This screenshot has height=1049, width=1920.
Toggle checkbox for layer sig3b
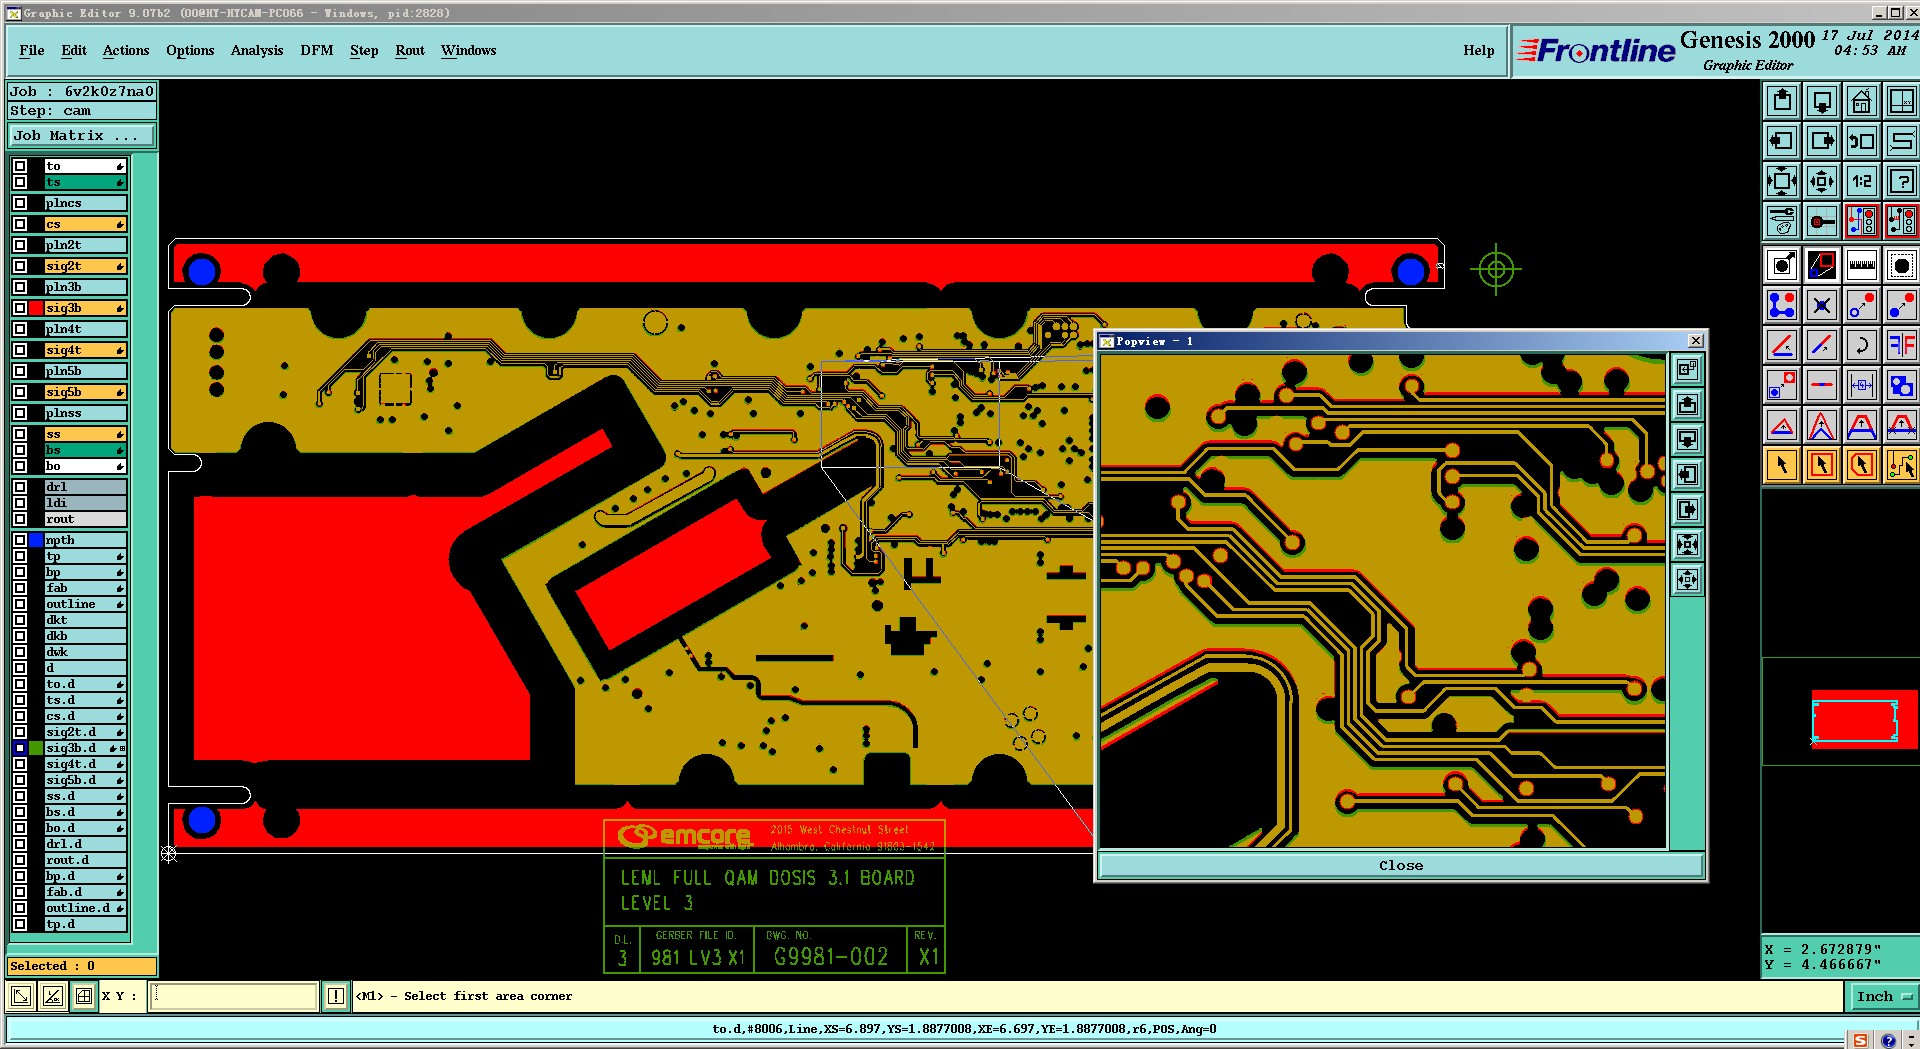pos(20,308)
